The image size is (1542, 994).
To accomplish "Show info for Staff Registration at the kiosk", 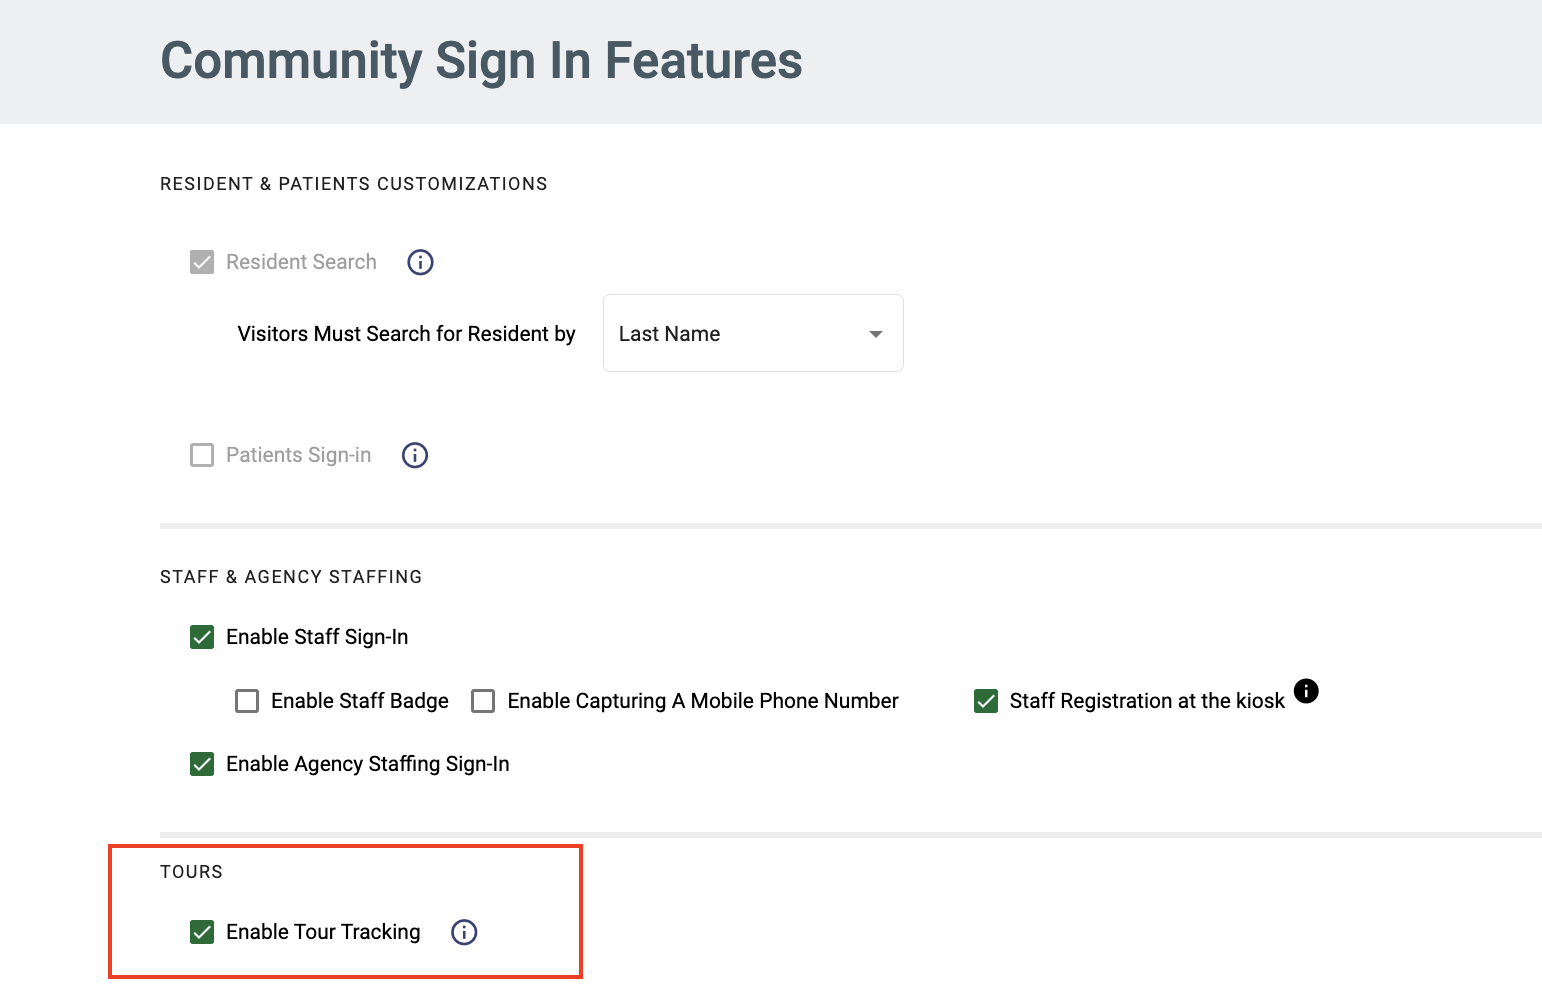I will pos(1306,691).
